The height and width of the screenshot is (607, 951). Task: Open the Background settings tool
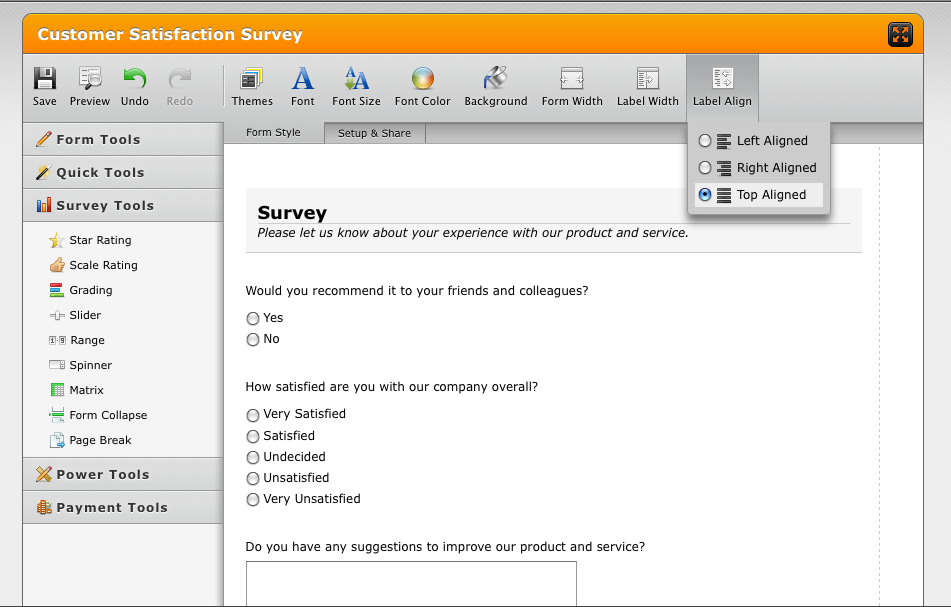(x=495, y=80)
